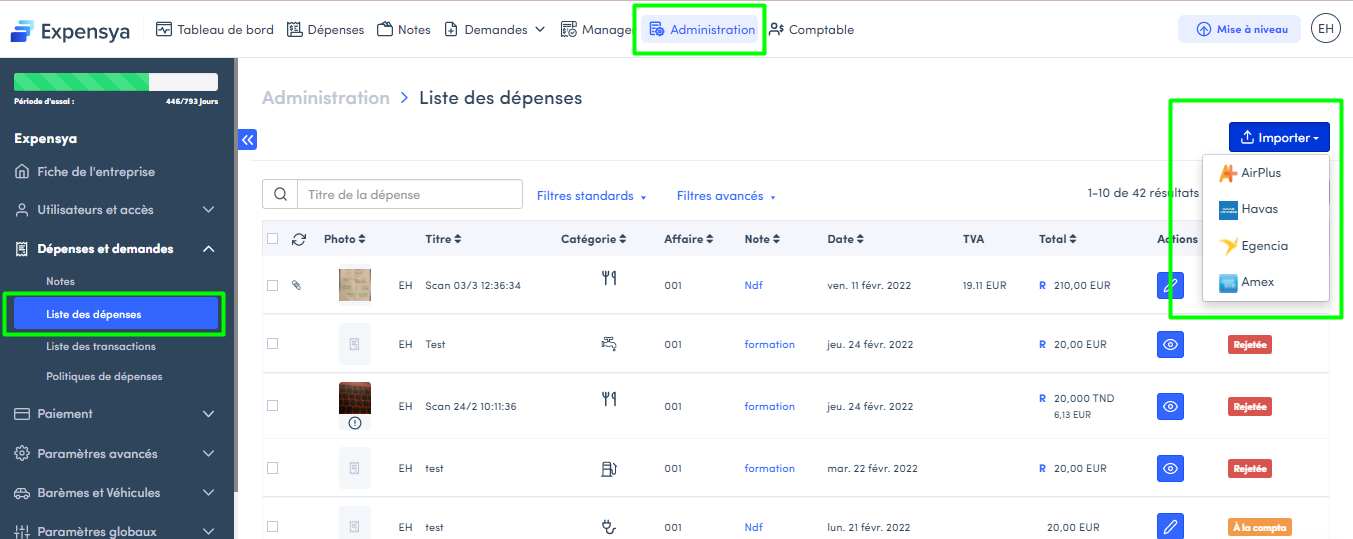Click the Mise à niveau button
This screenshot has height=539, width=1353.
(1240, 29)
